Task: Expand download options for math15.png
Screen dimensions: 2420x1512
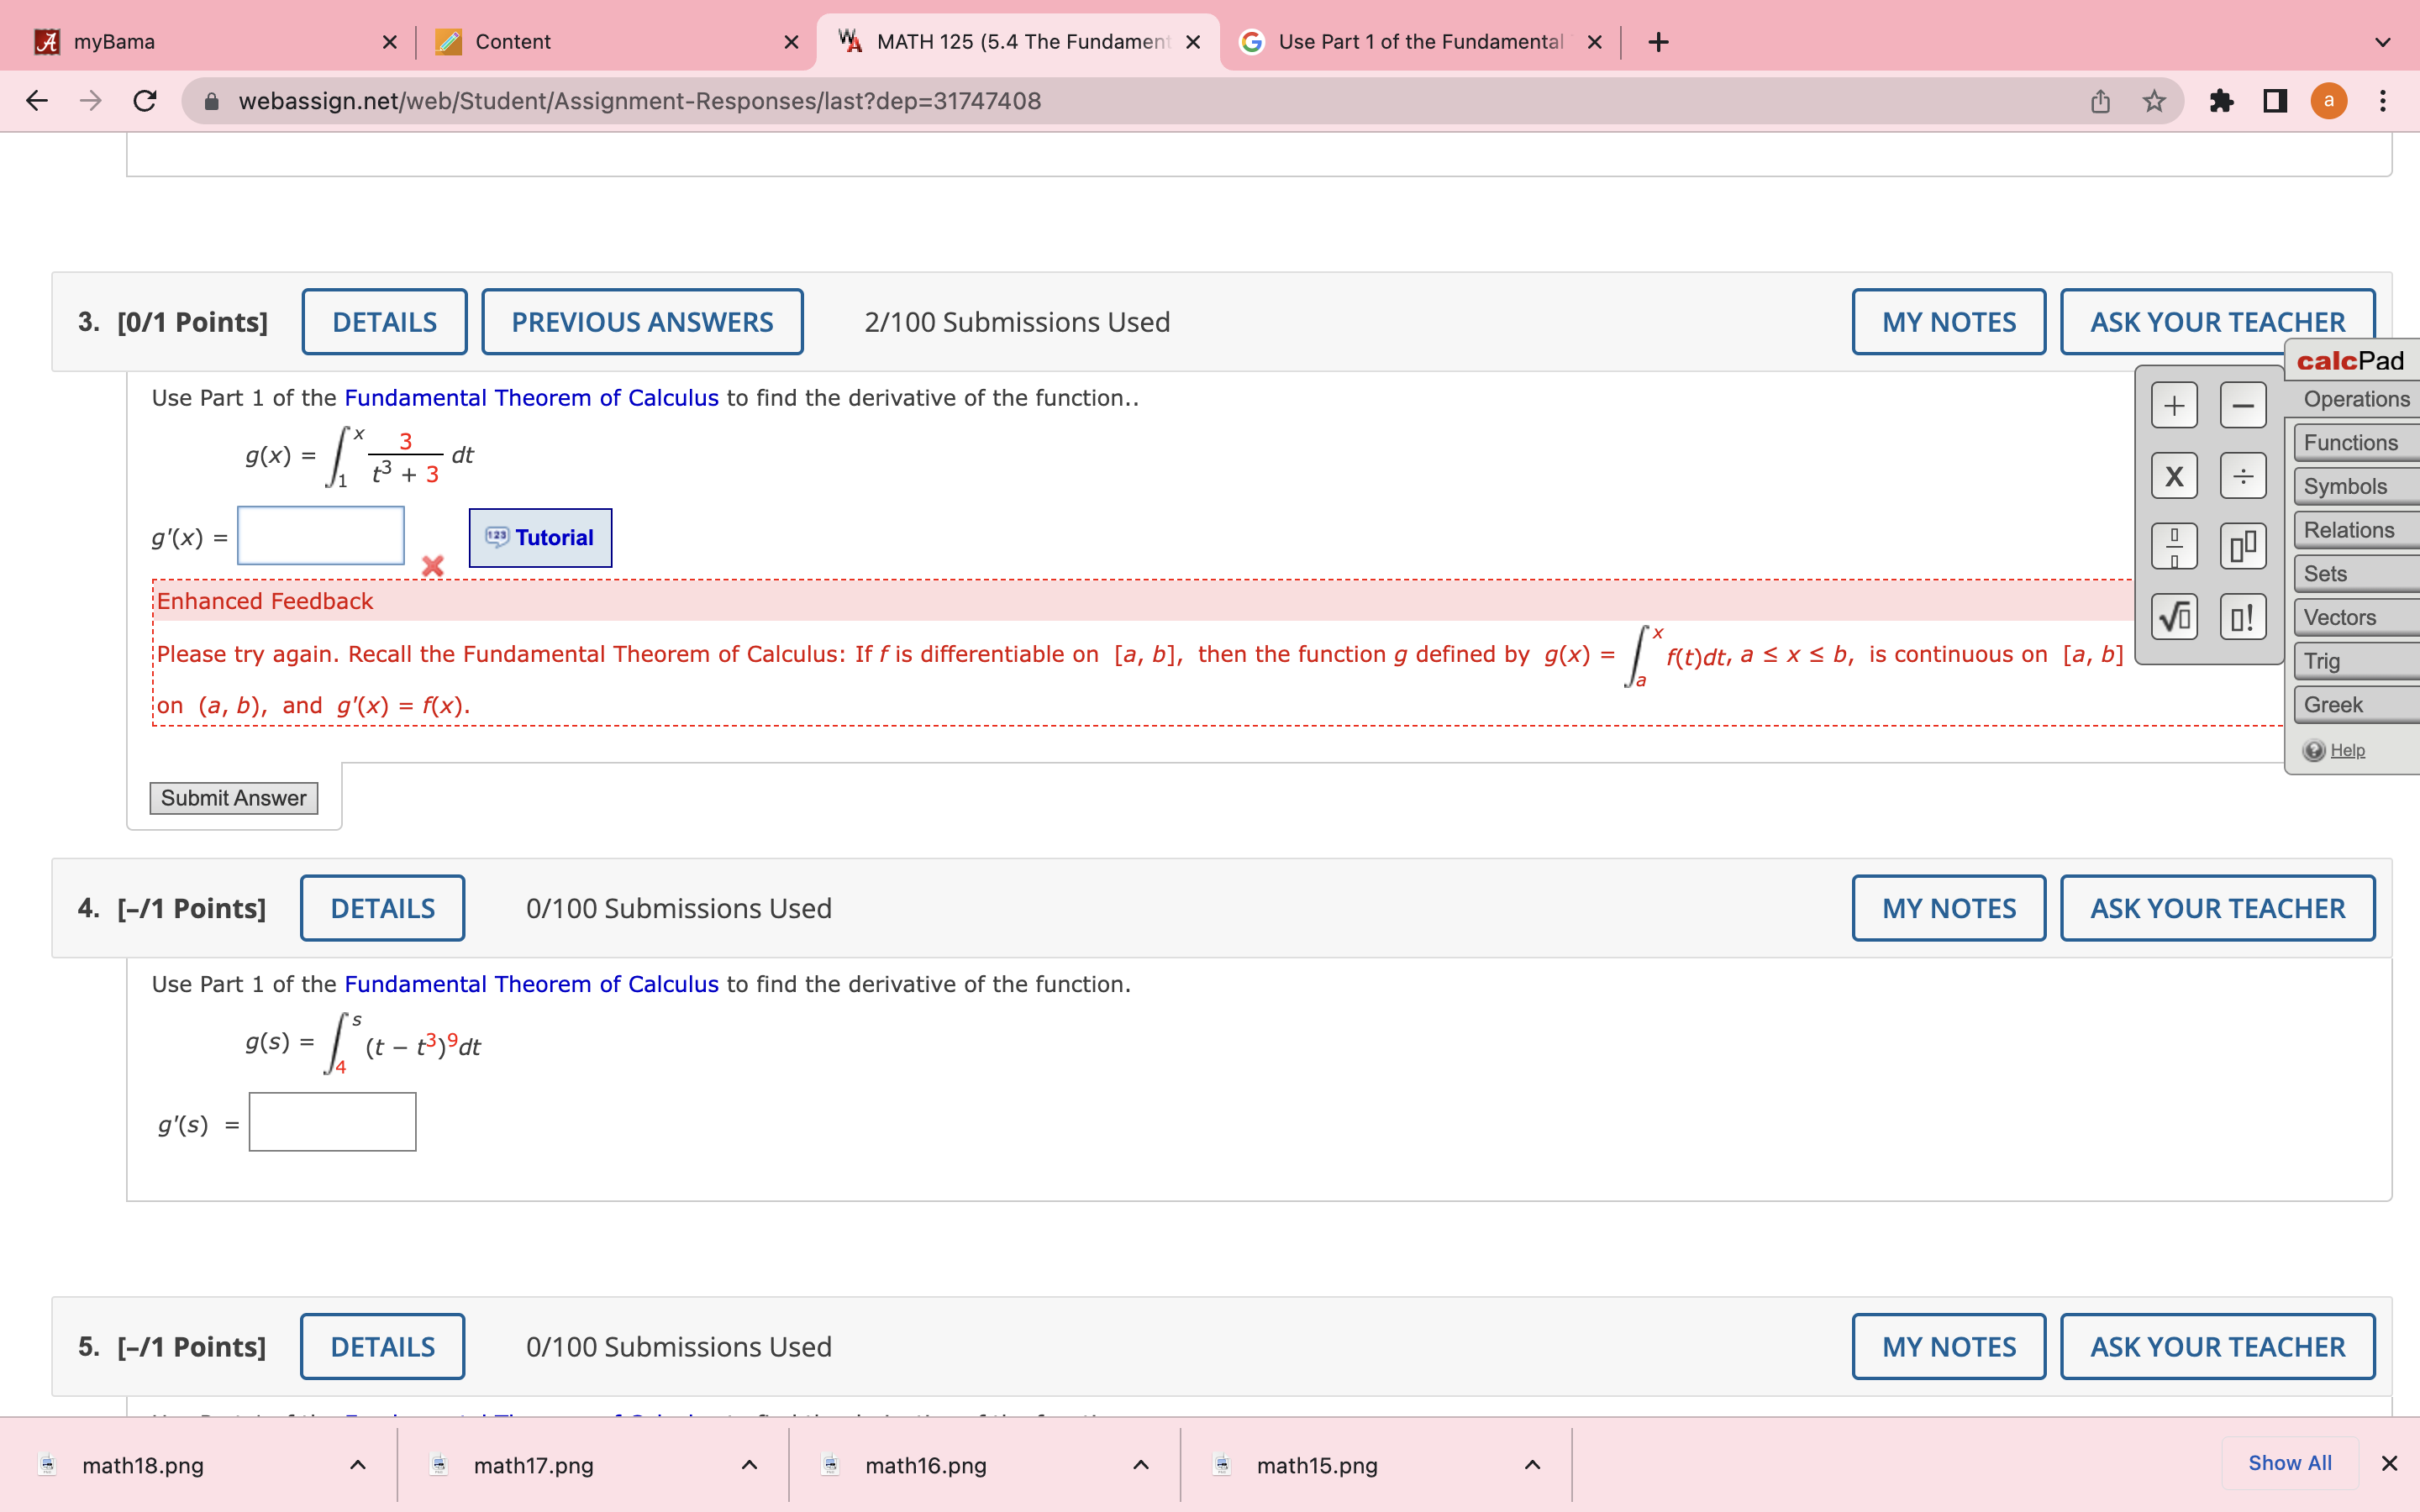Action: pos(1533,1465)
